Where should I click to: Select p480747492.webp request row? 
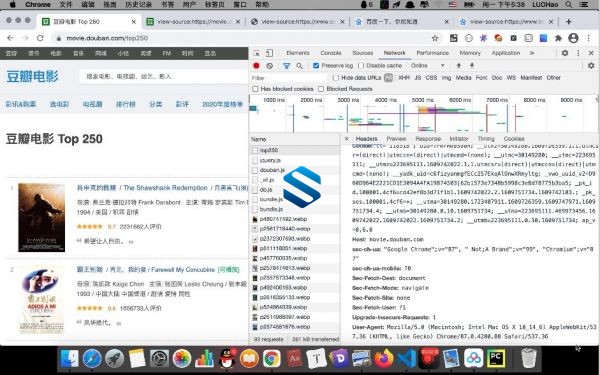(x=295, y=219)
